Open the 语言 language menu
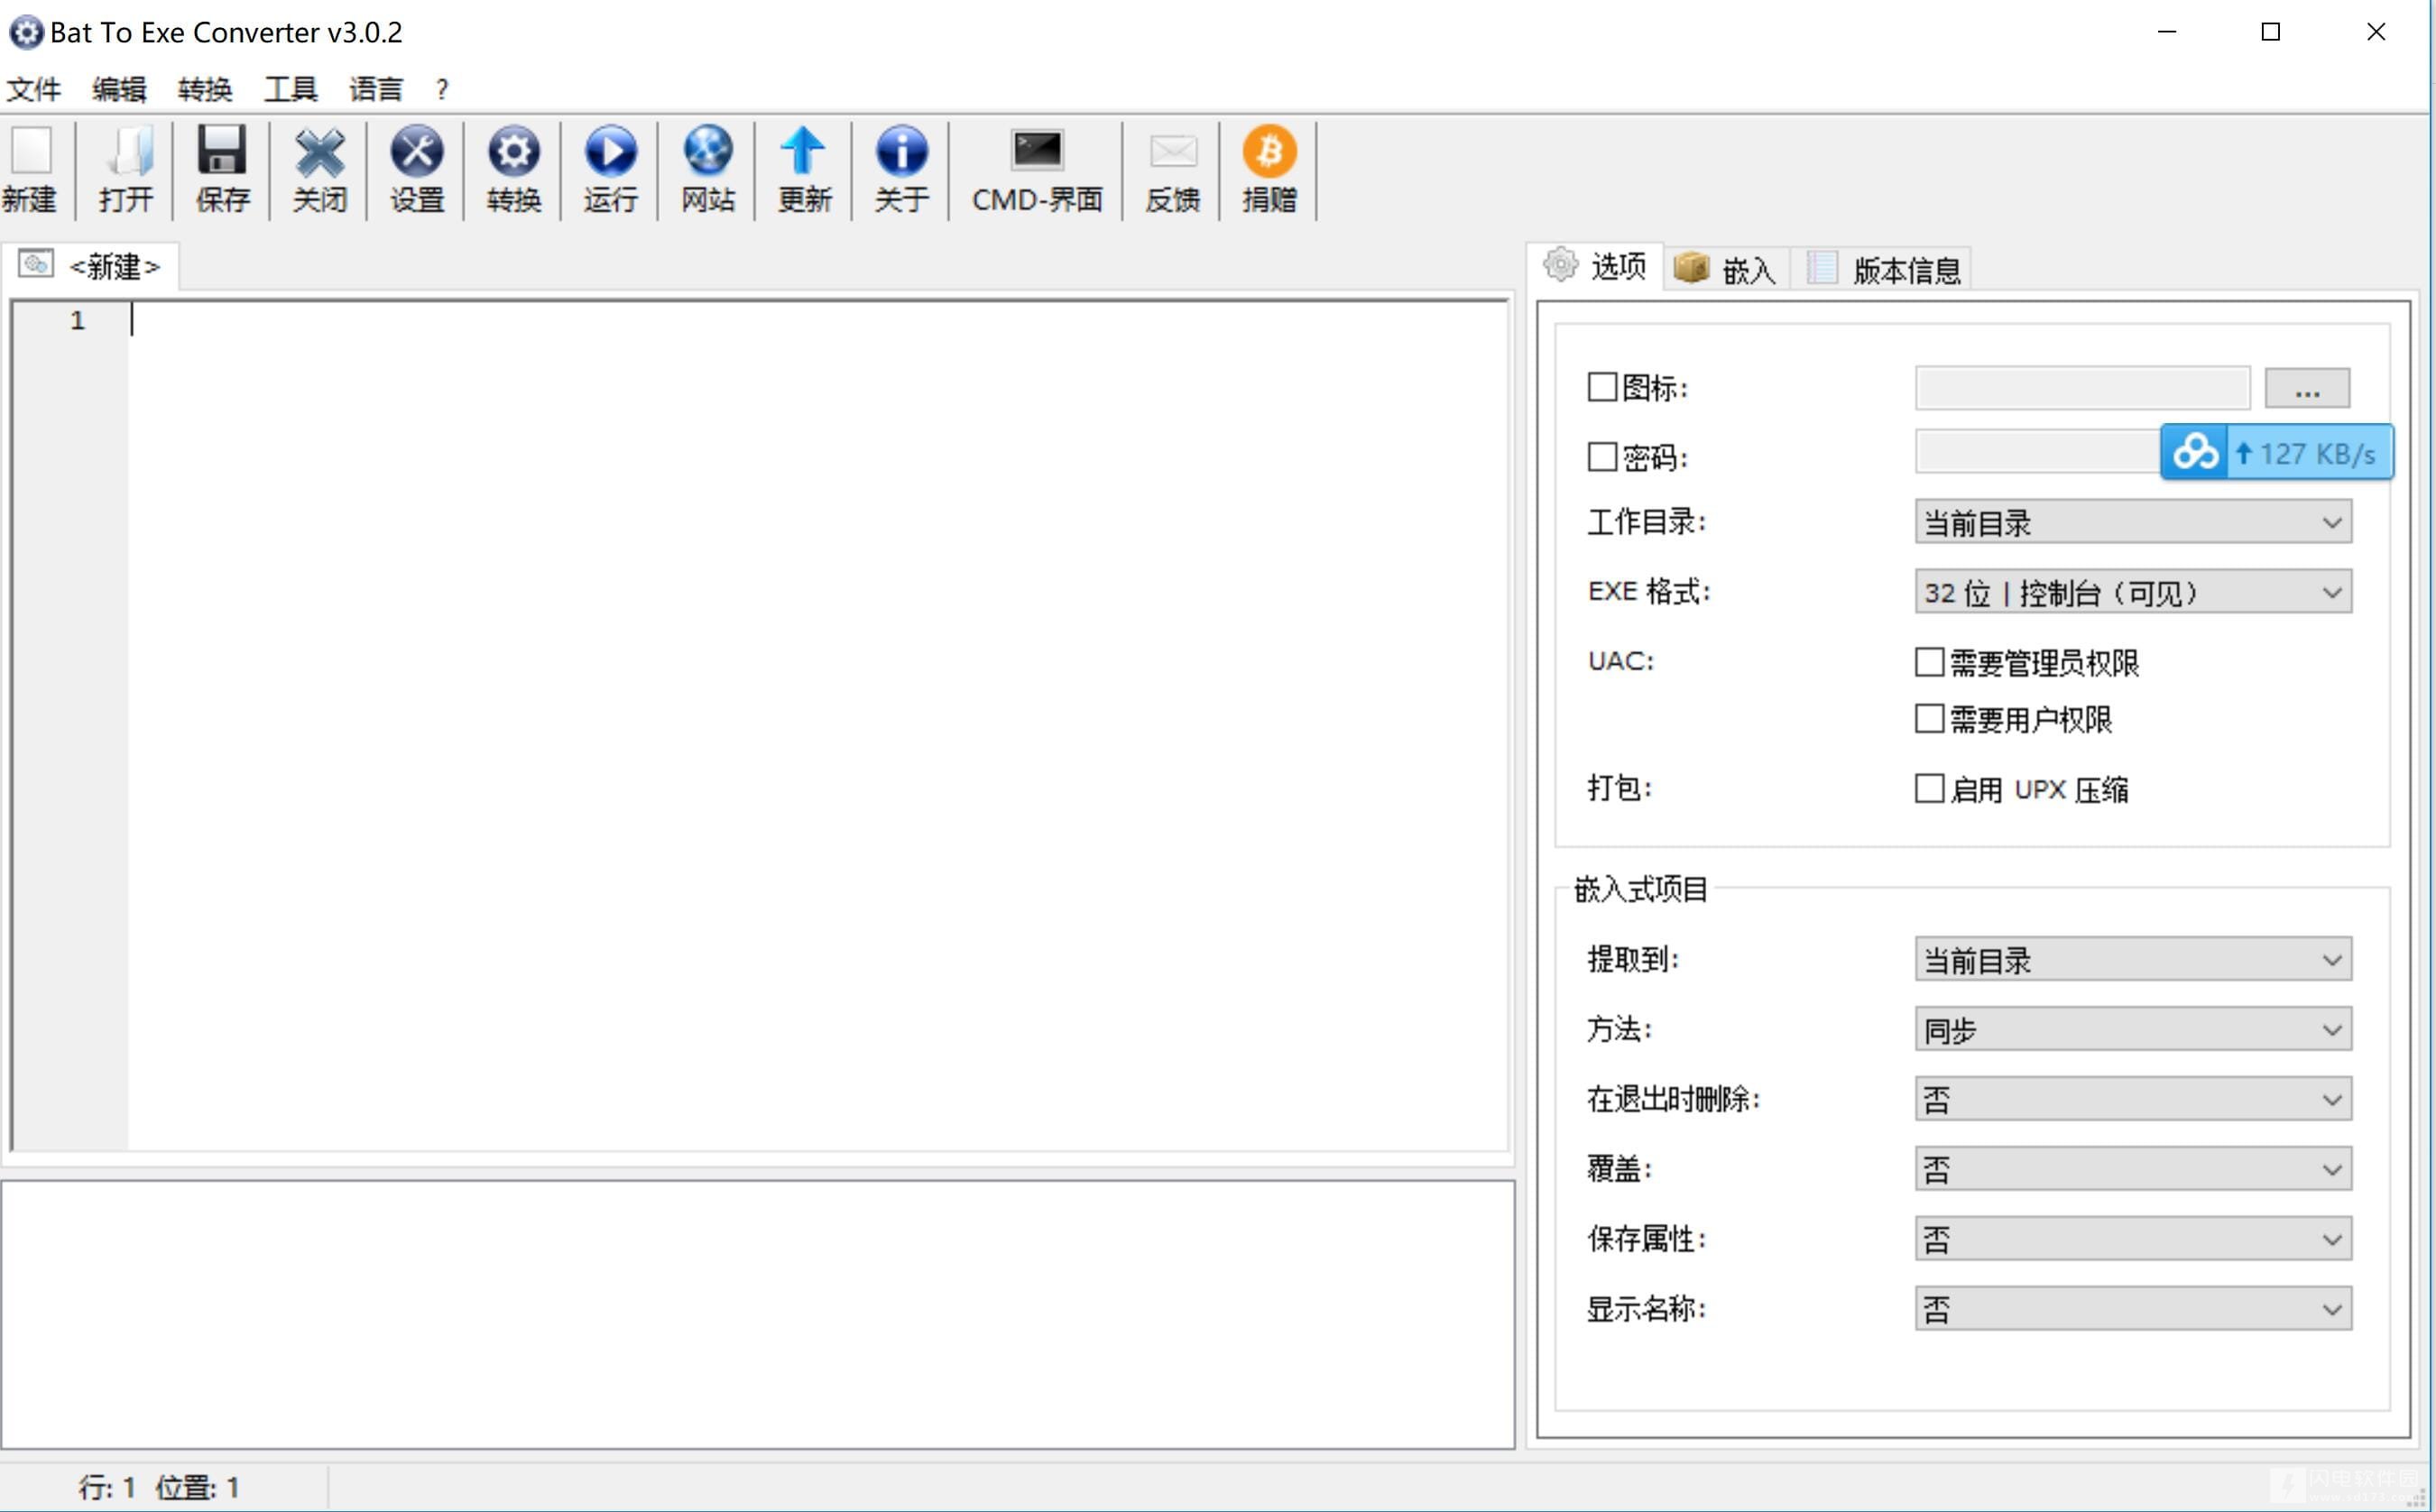 click(376, 89)
